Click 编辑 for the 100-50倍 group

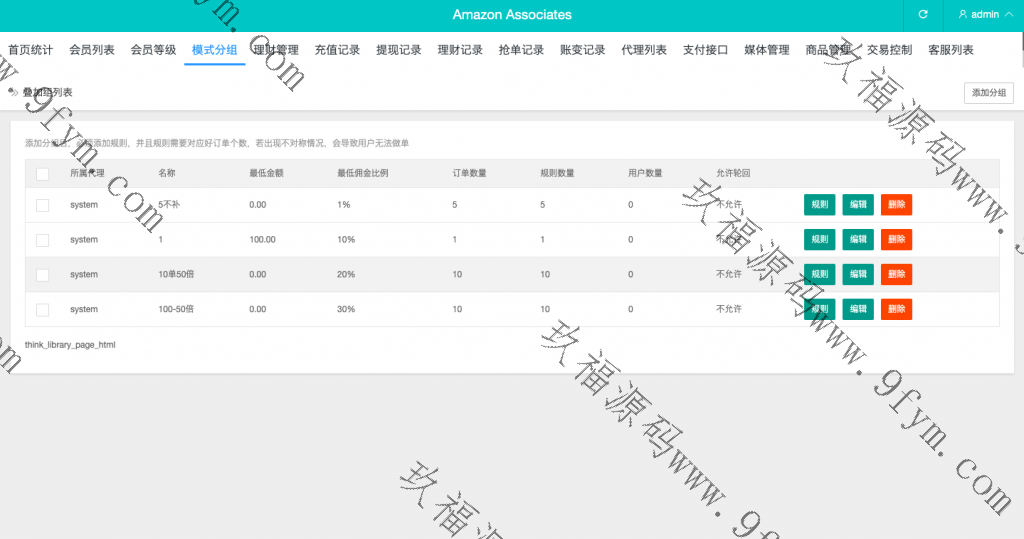858,310
